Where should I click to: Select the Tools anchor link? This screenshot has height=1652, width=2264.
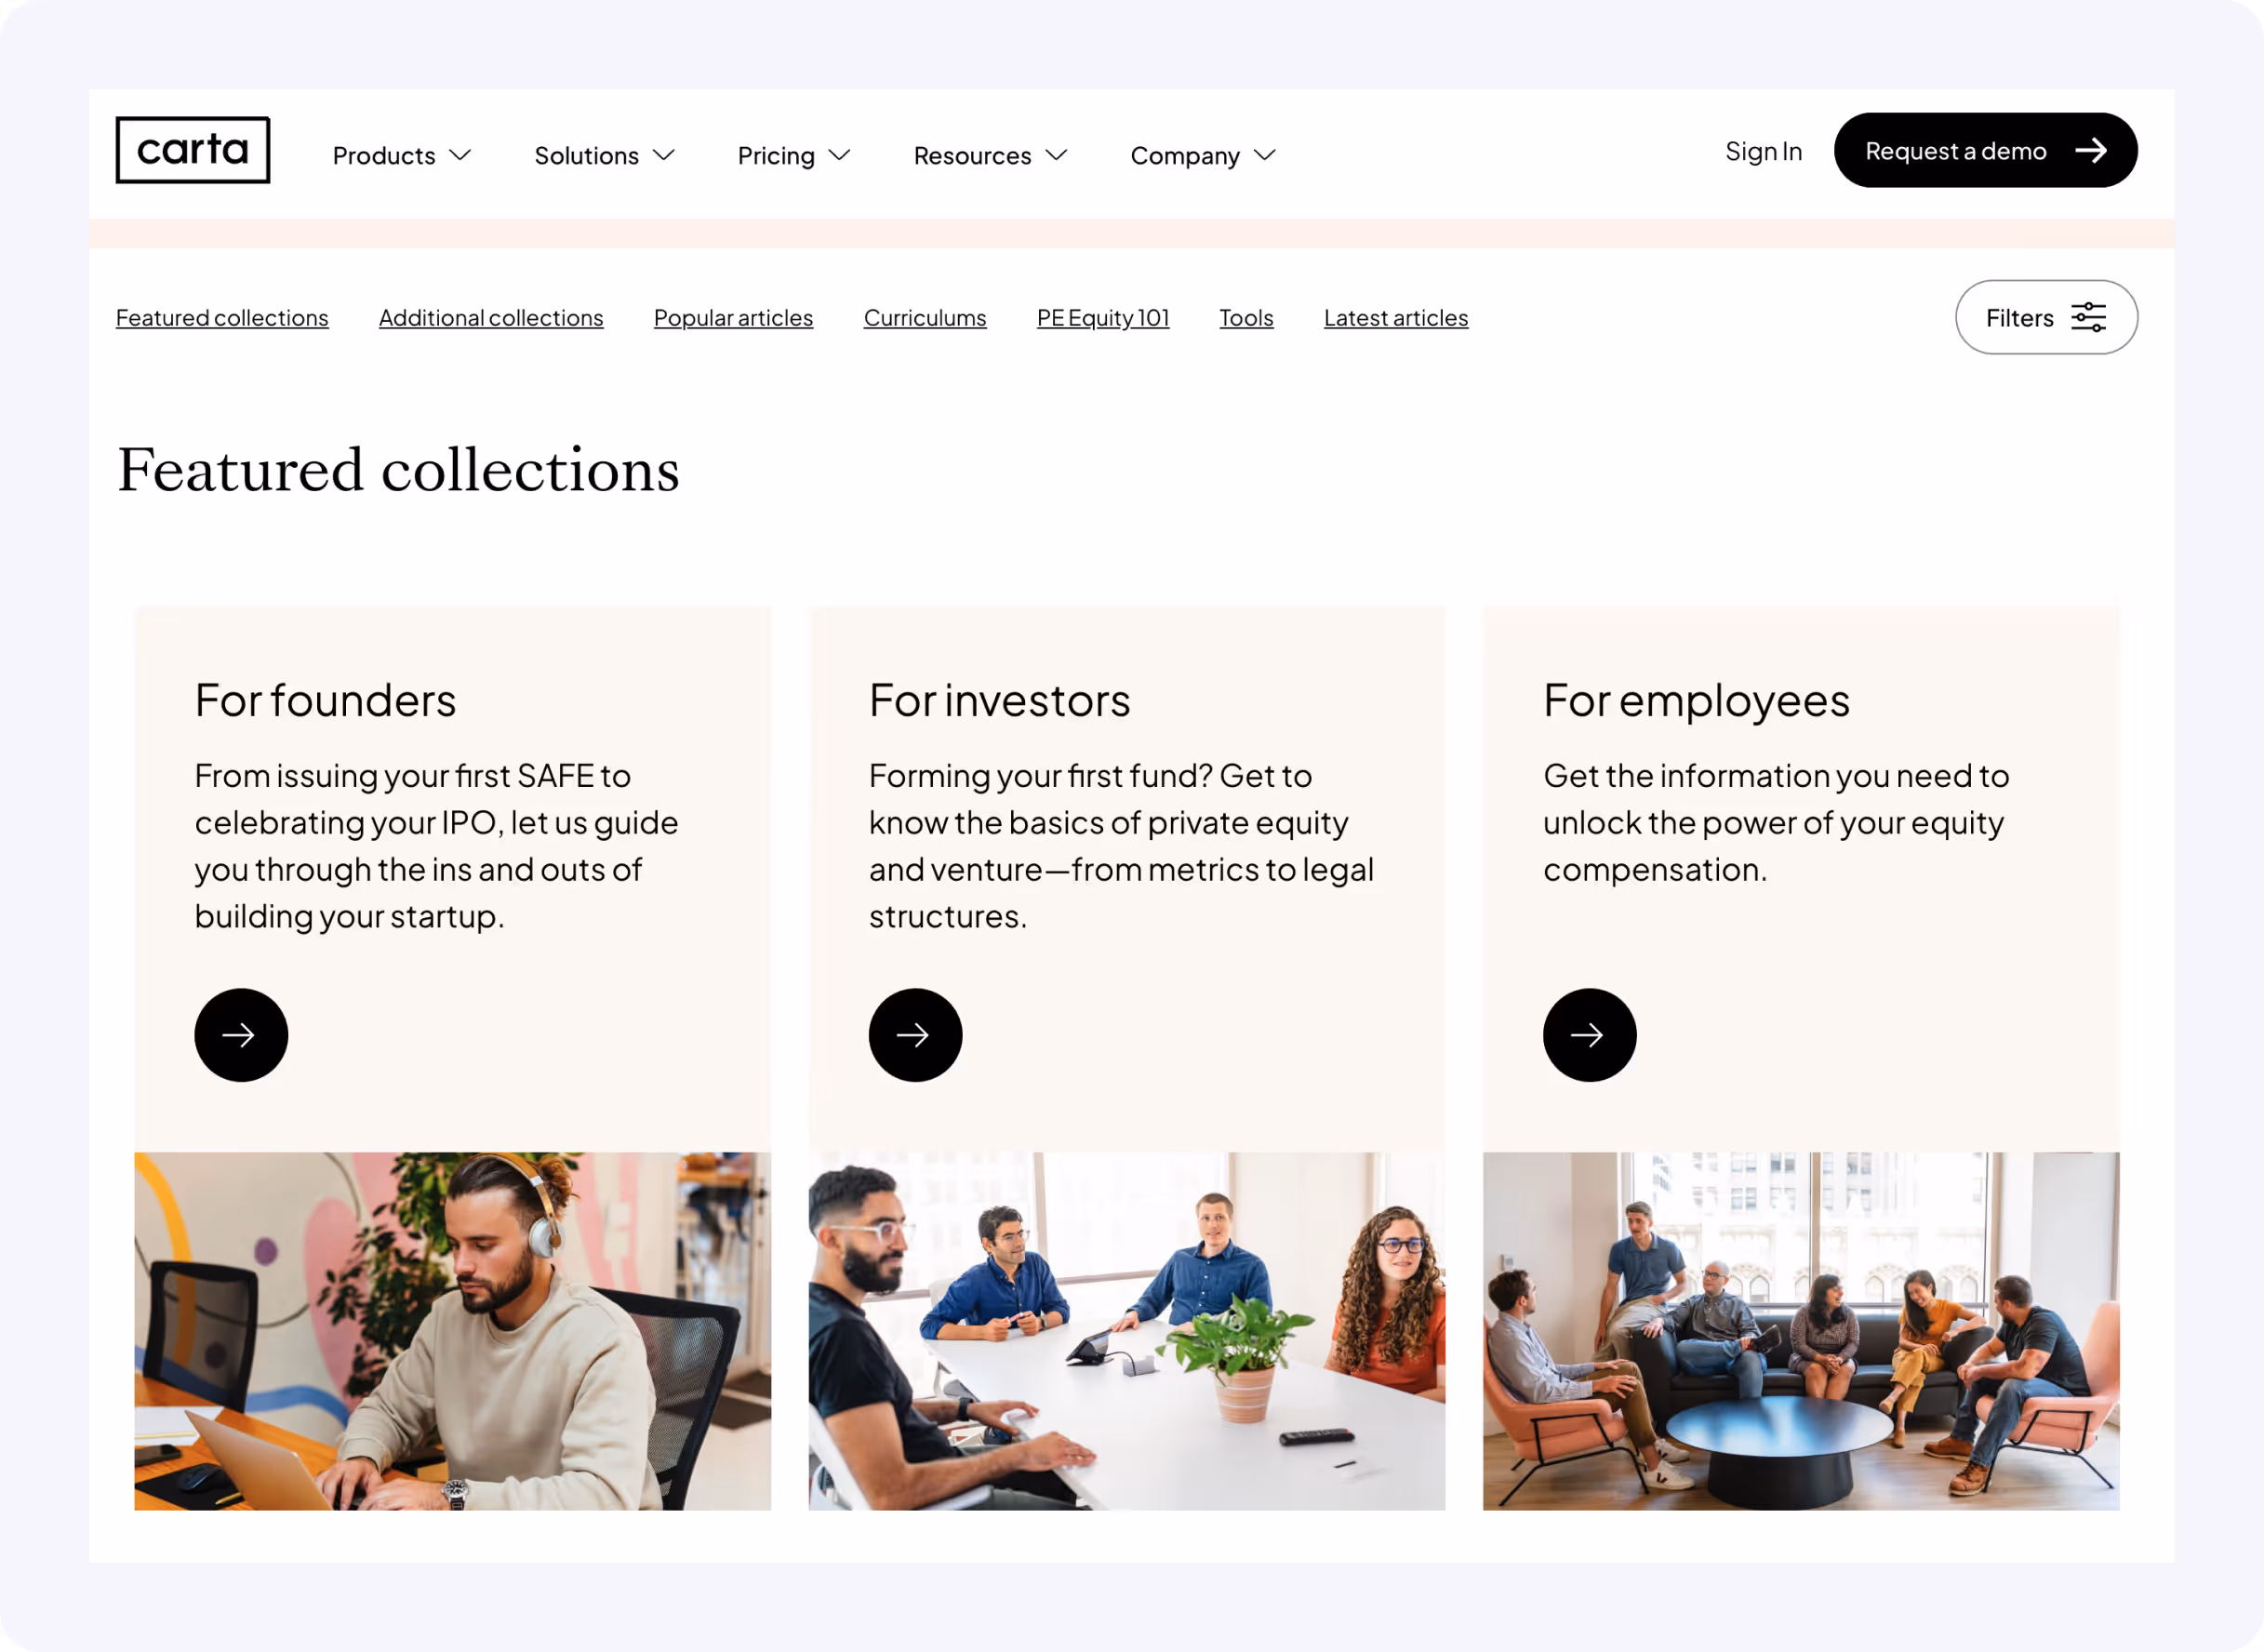pyautogui.click(x=1246, y=317)
